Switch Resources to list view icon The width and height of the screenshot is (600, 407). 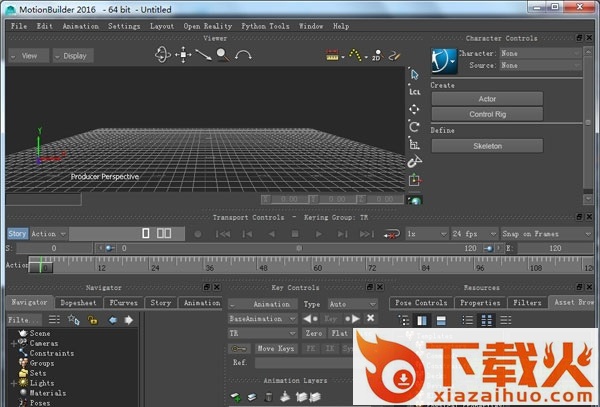click(468, 320)
